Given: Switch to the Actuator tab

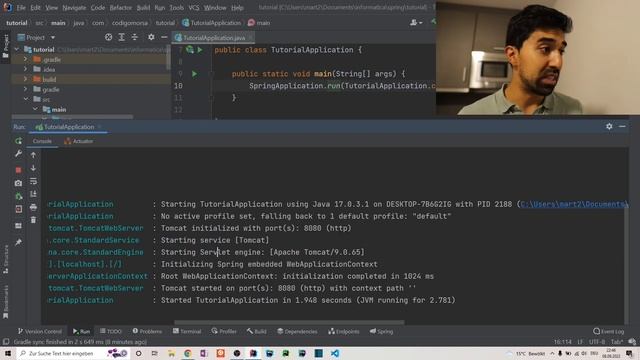Looking at the screenshot, I should [79, 141].
